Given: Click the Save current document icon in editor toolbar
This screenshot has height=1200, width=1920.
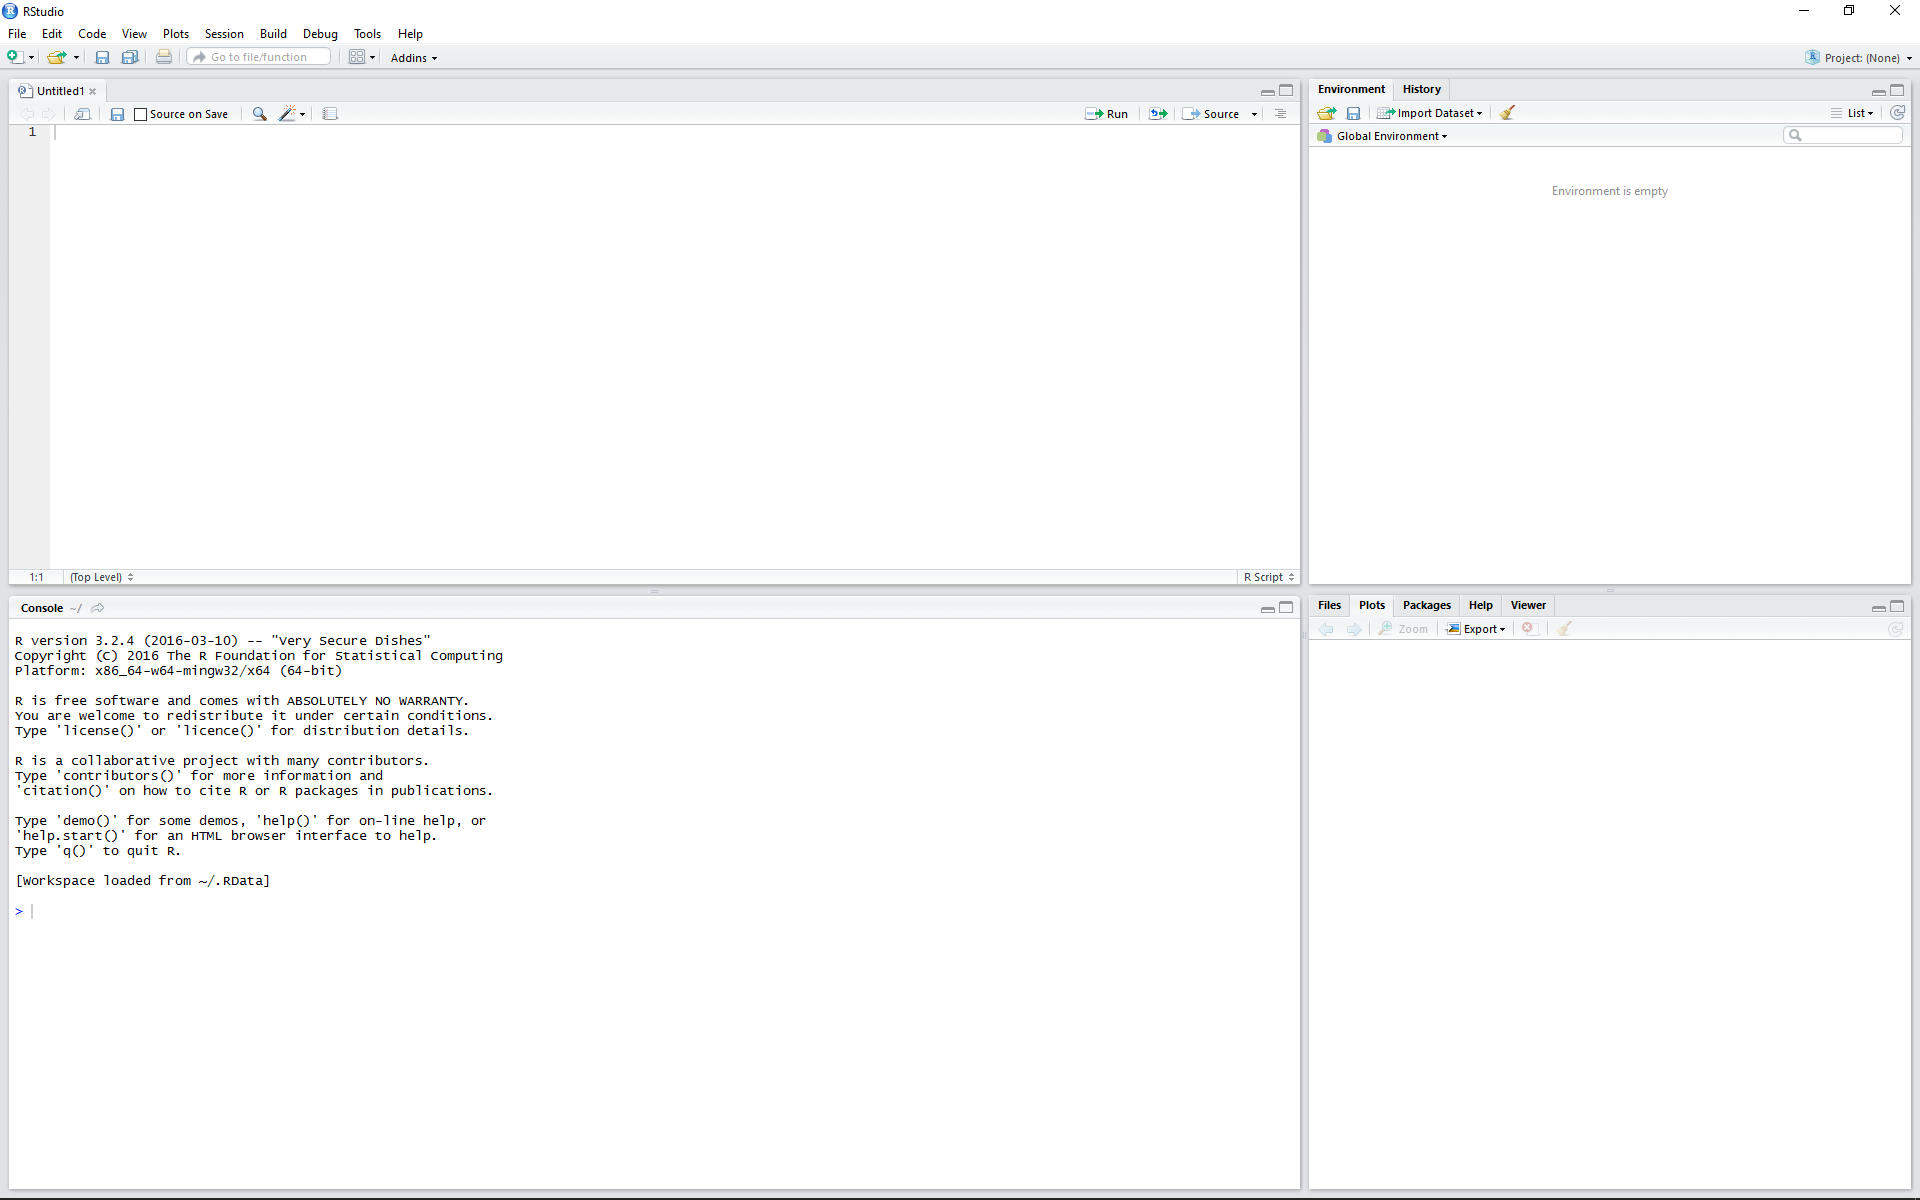Looking at the screenshot, I should coord(117,114).
